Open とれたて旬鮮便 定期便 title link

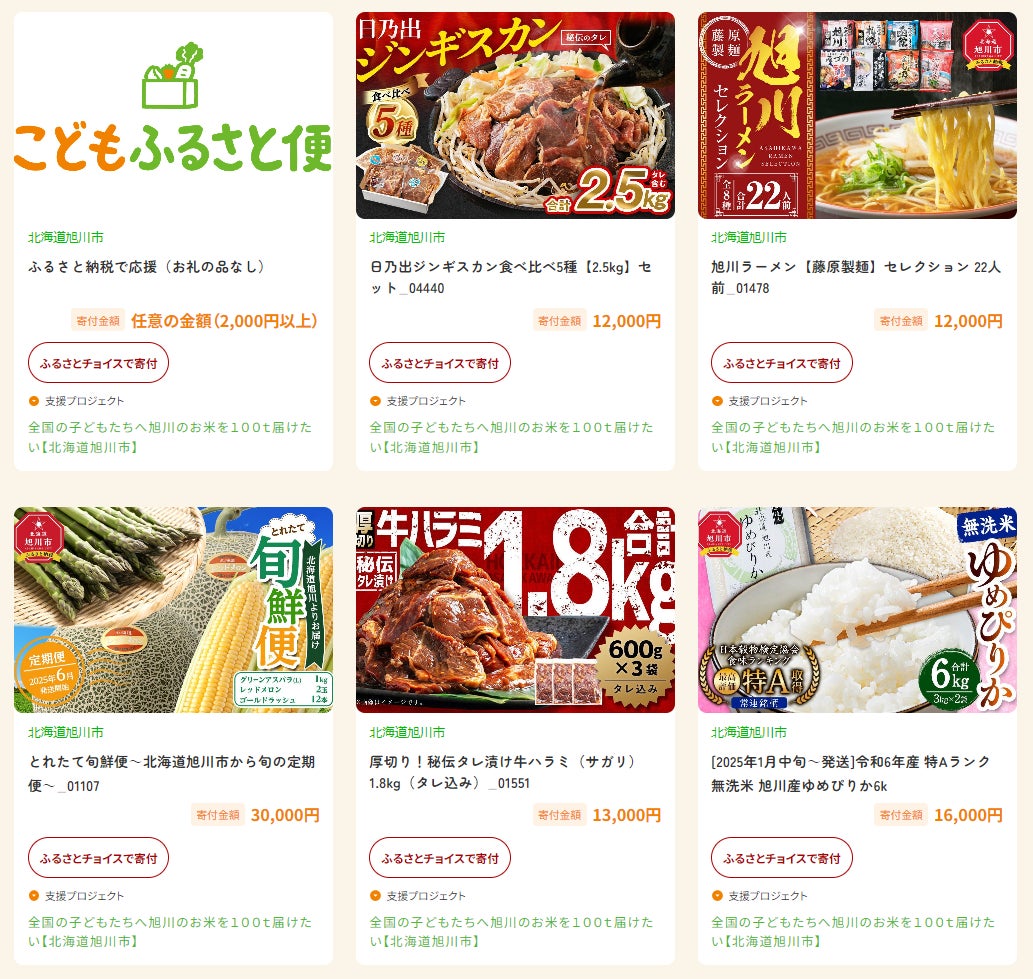pos(171,773)
